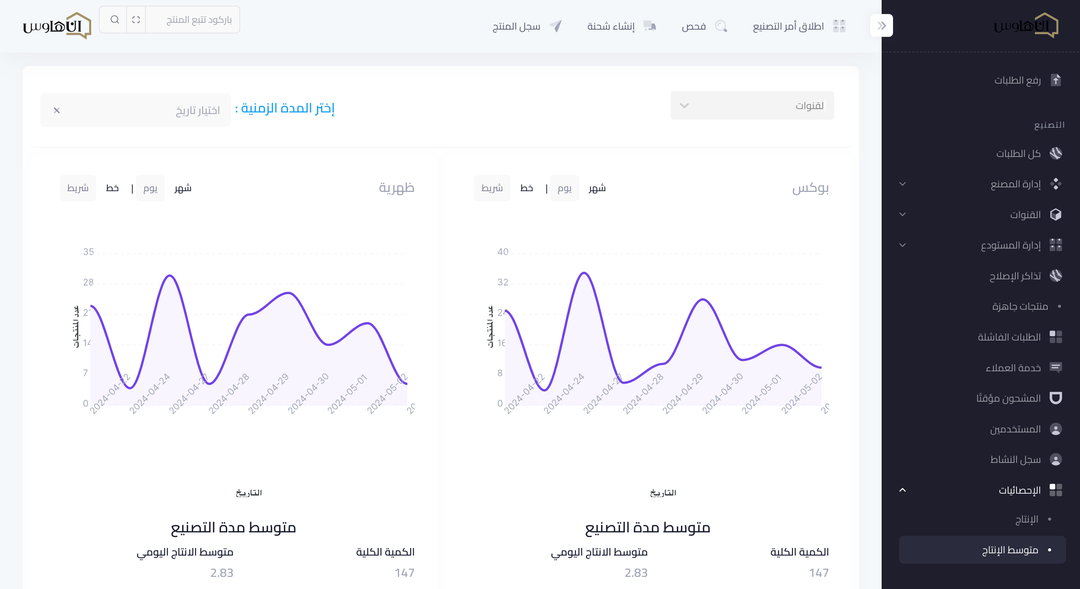
Task: Click the رفع الطلبات upload icon
Action: 1056,80
